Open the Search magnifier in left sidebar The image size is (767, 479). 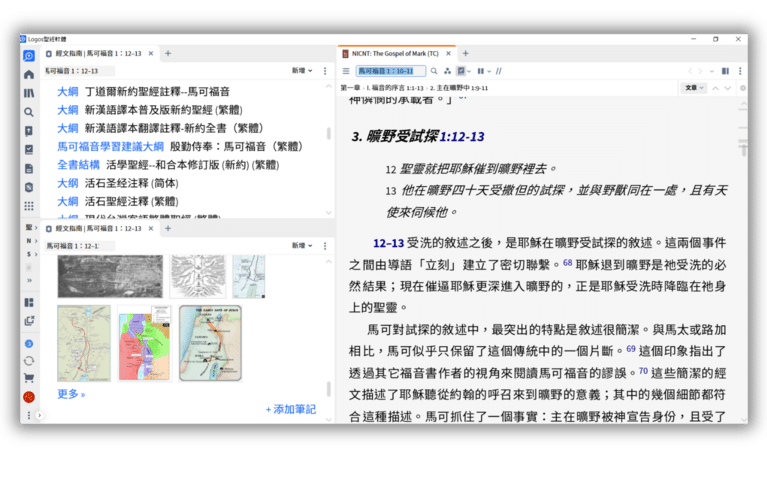coord(29,112)
